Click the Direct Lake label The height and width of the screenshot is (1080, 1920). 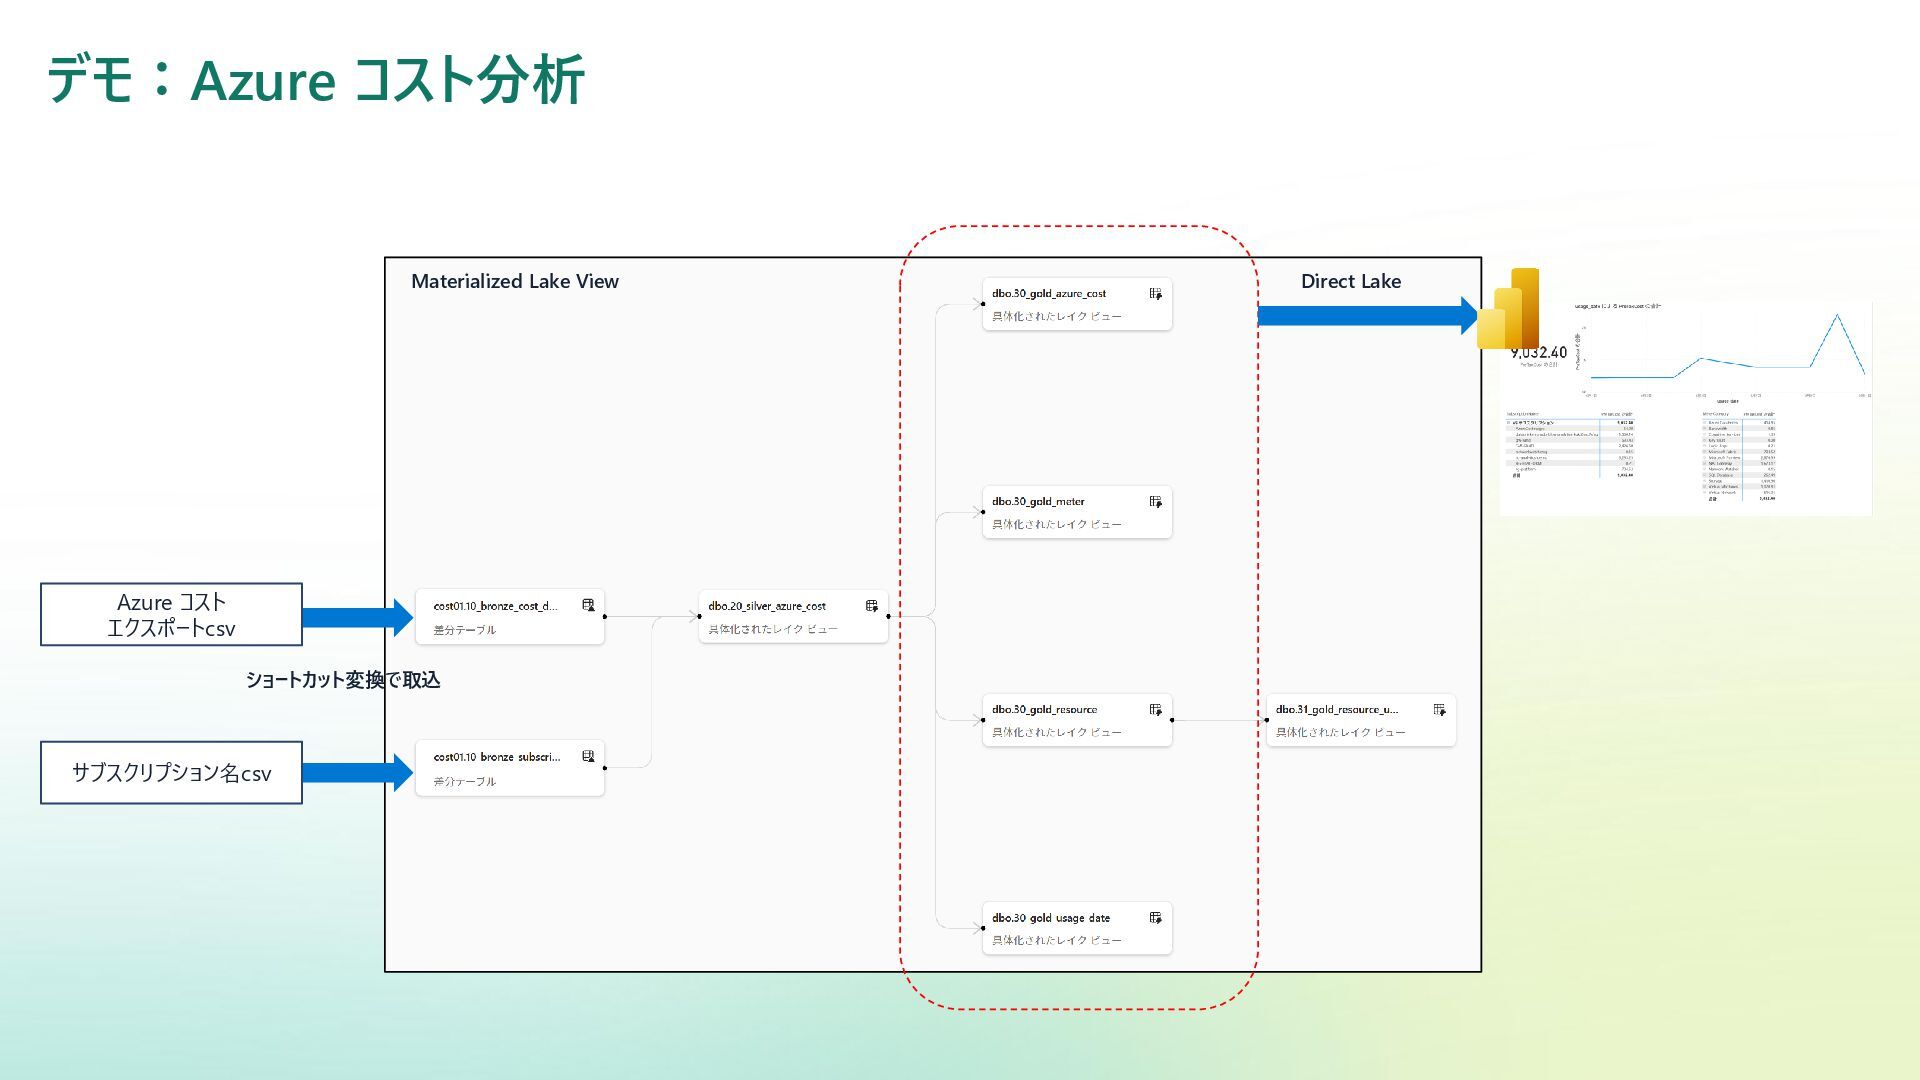click(x=1351, y=281)
